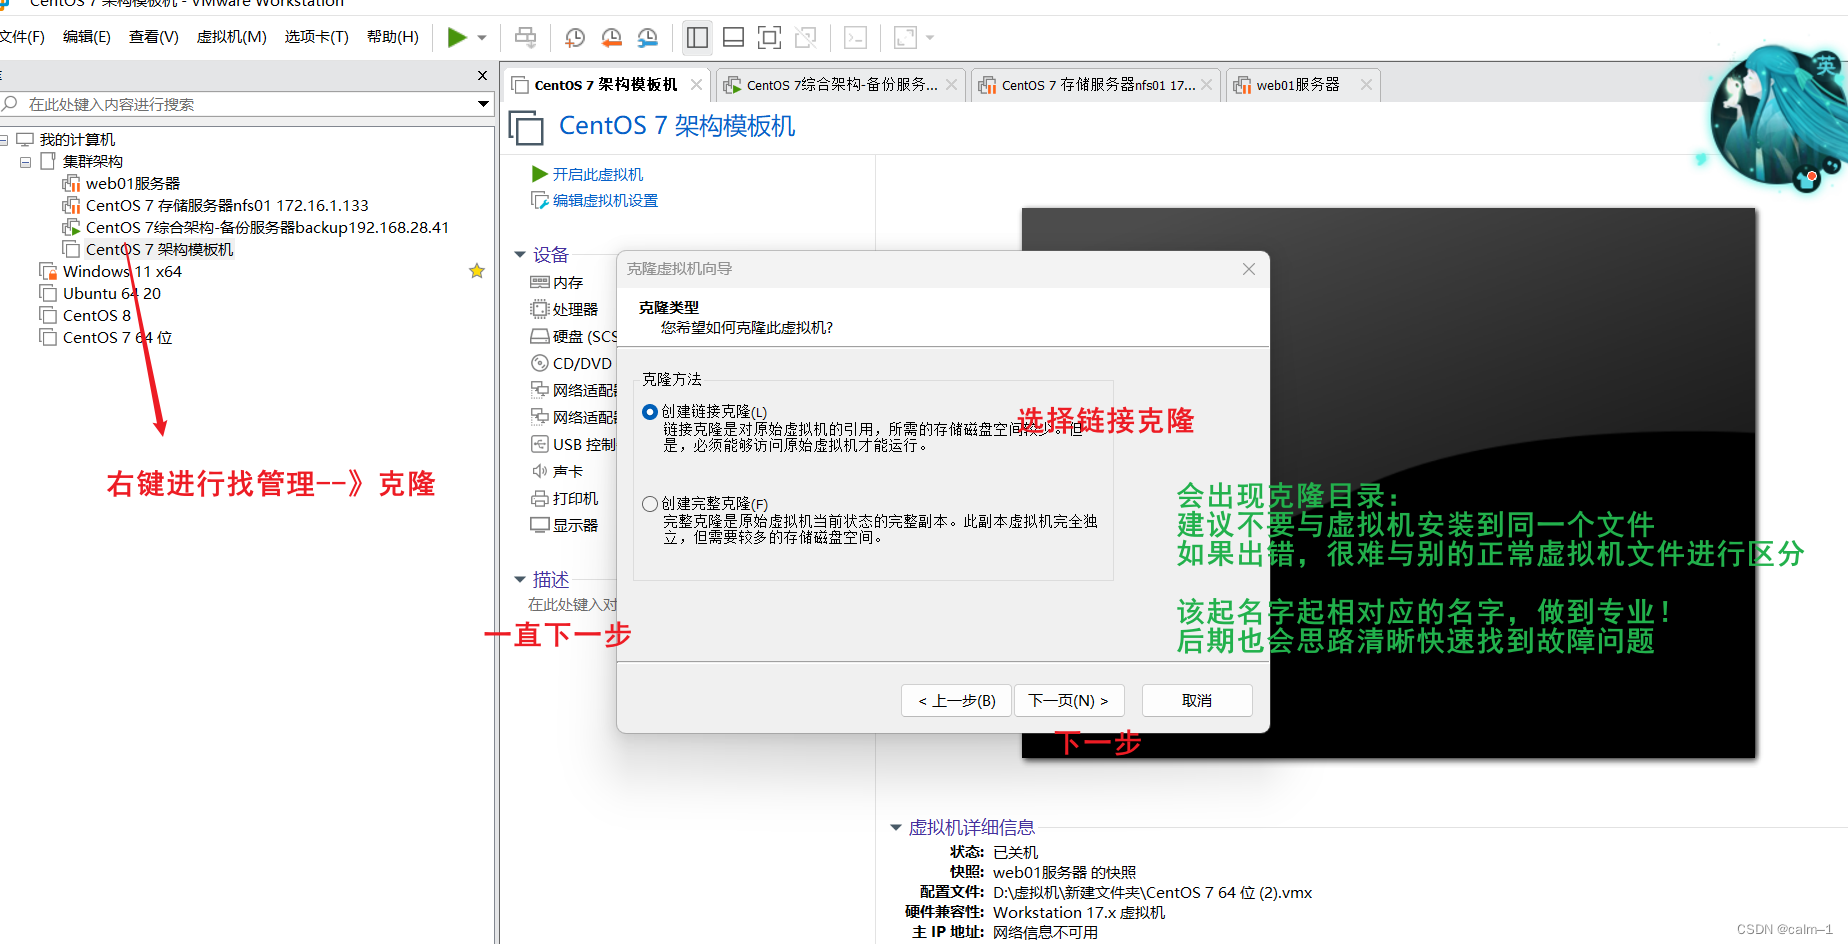Click the take snapshot clock icon

coord(575,38)
